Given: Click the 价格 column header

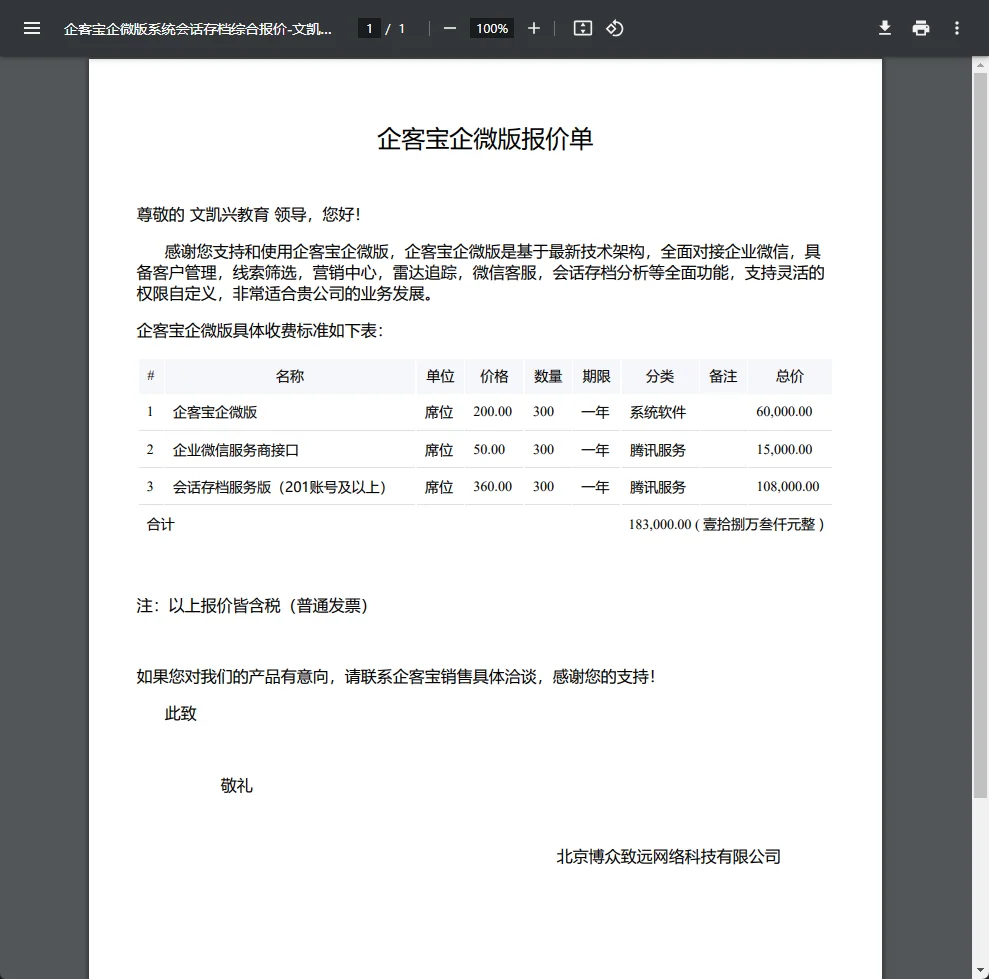Looking at the screenshot, I should click(494, 377).
